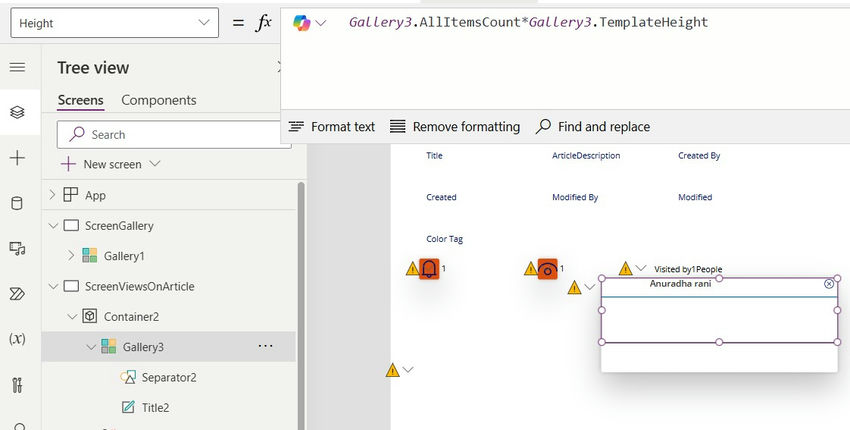Open Find and replace
The height and width of the screenshot is (430, 850).
pos(593,127)
